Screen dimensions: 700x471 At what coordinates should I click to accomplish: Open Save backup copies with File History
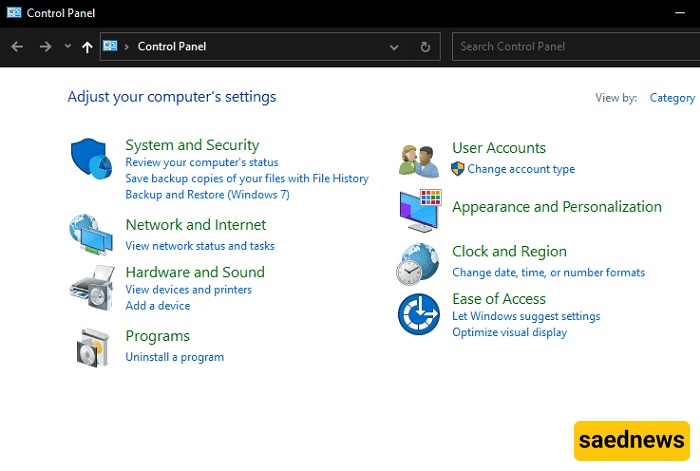[247, 179]
